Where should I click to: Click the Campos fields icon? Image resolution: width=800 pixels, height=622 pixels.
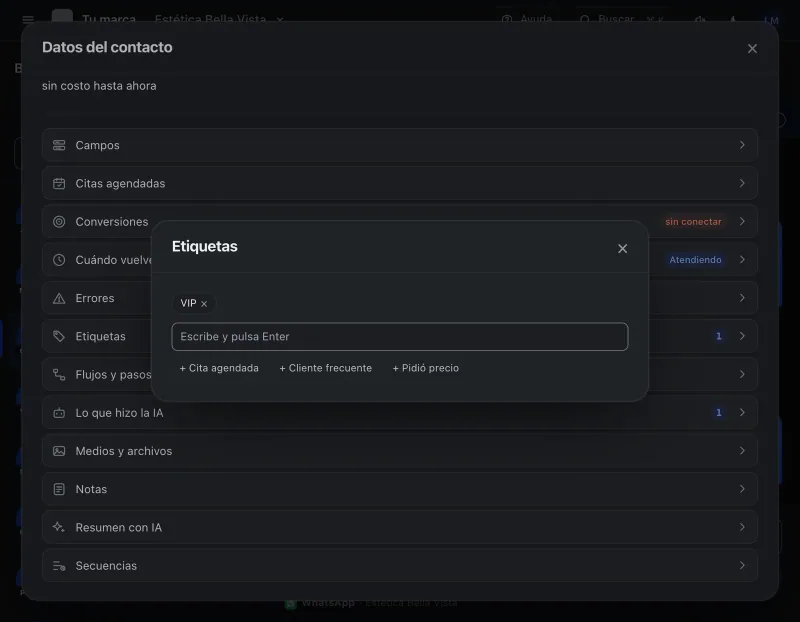59,145
